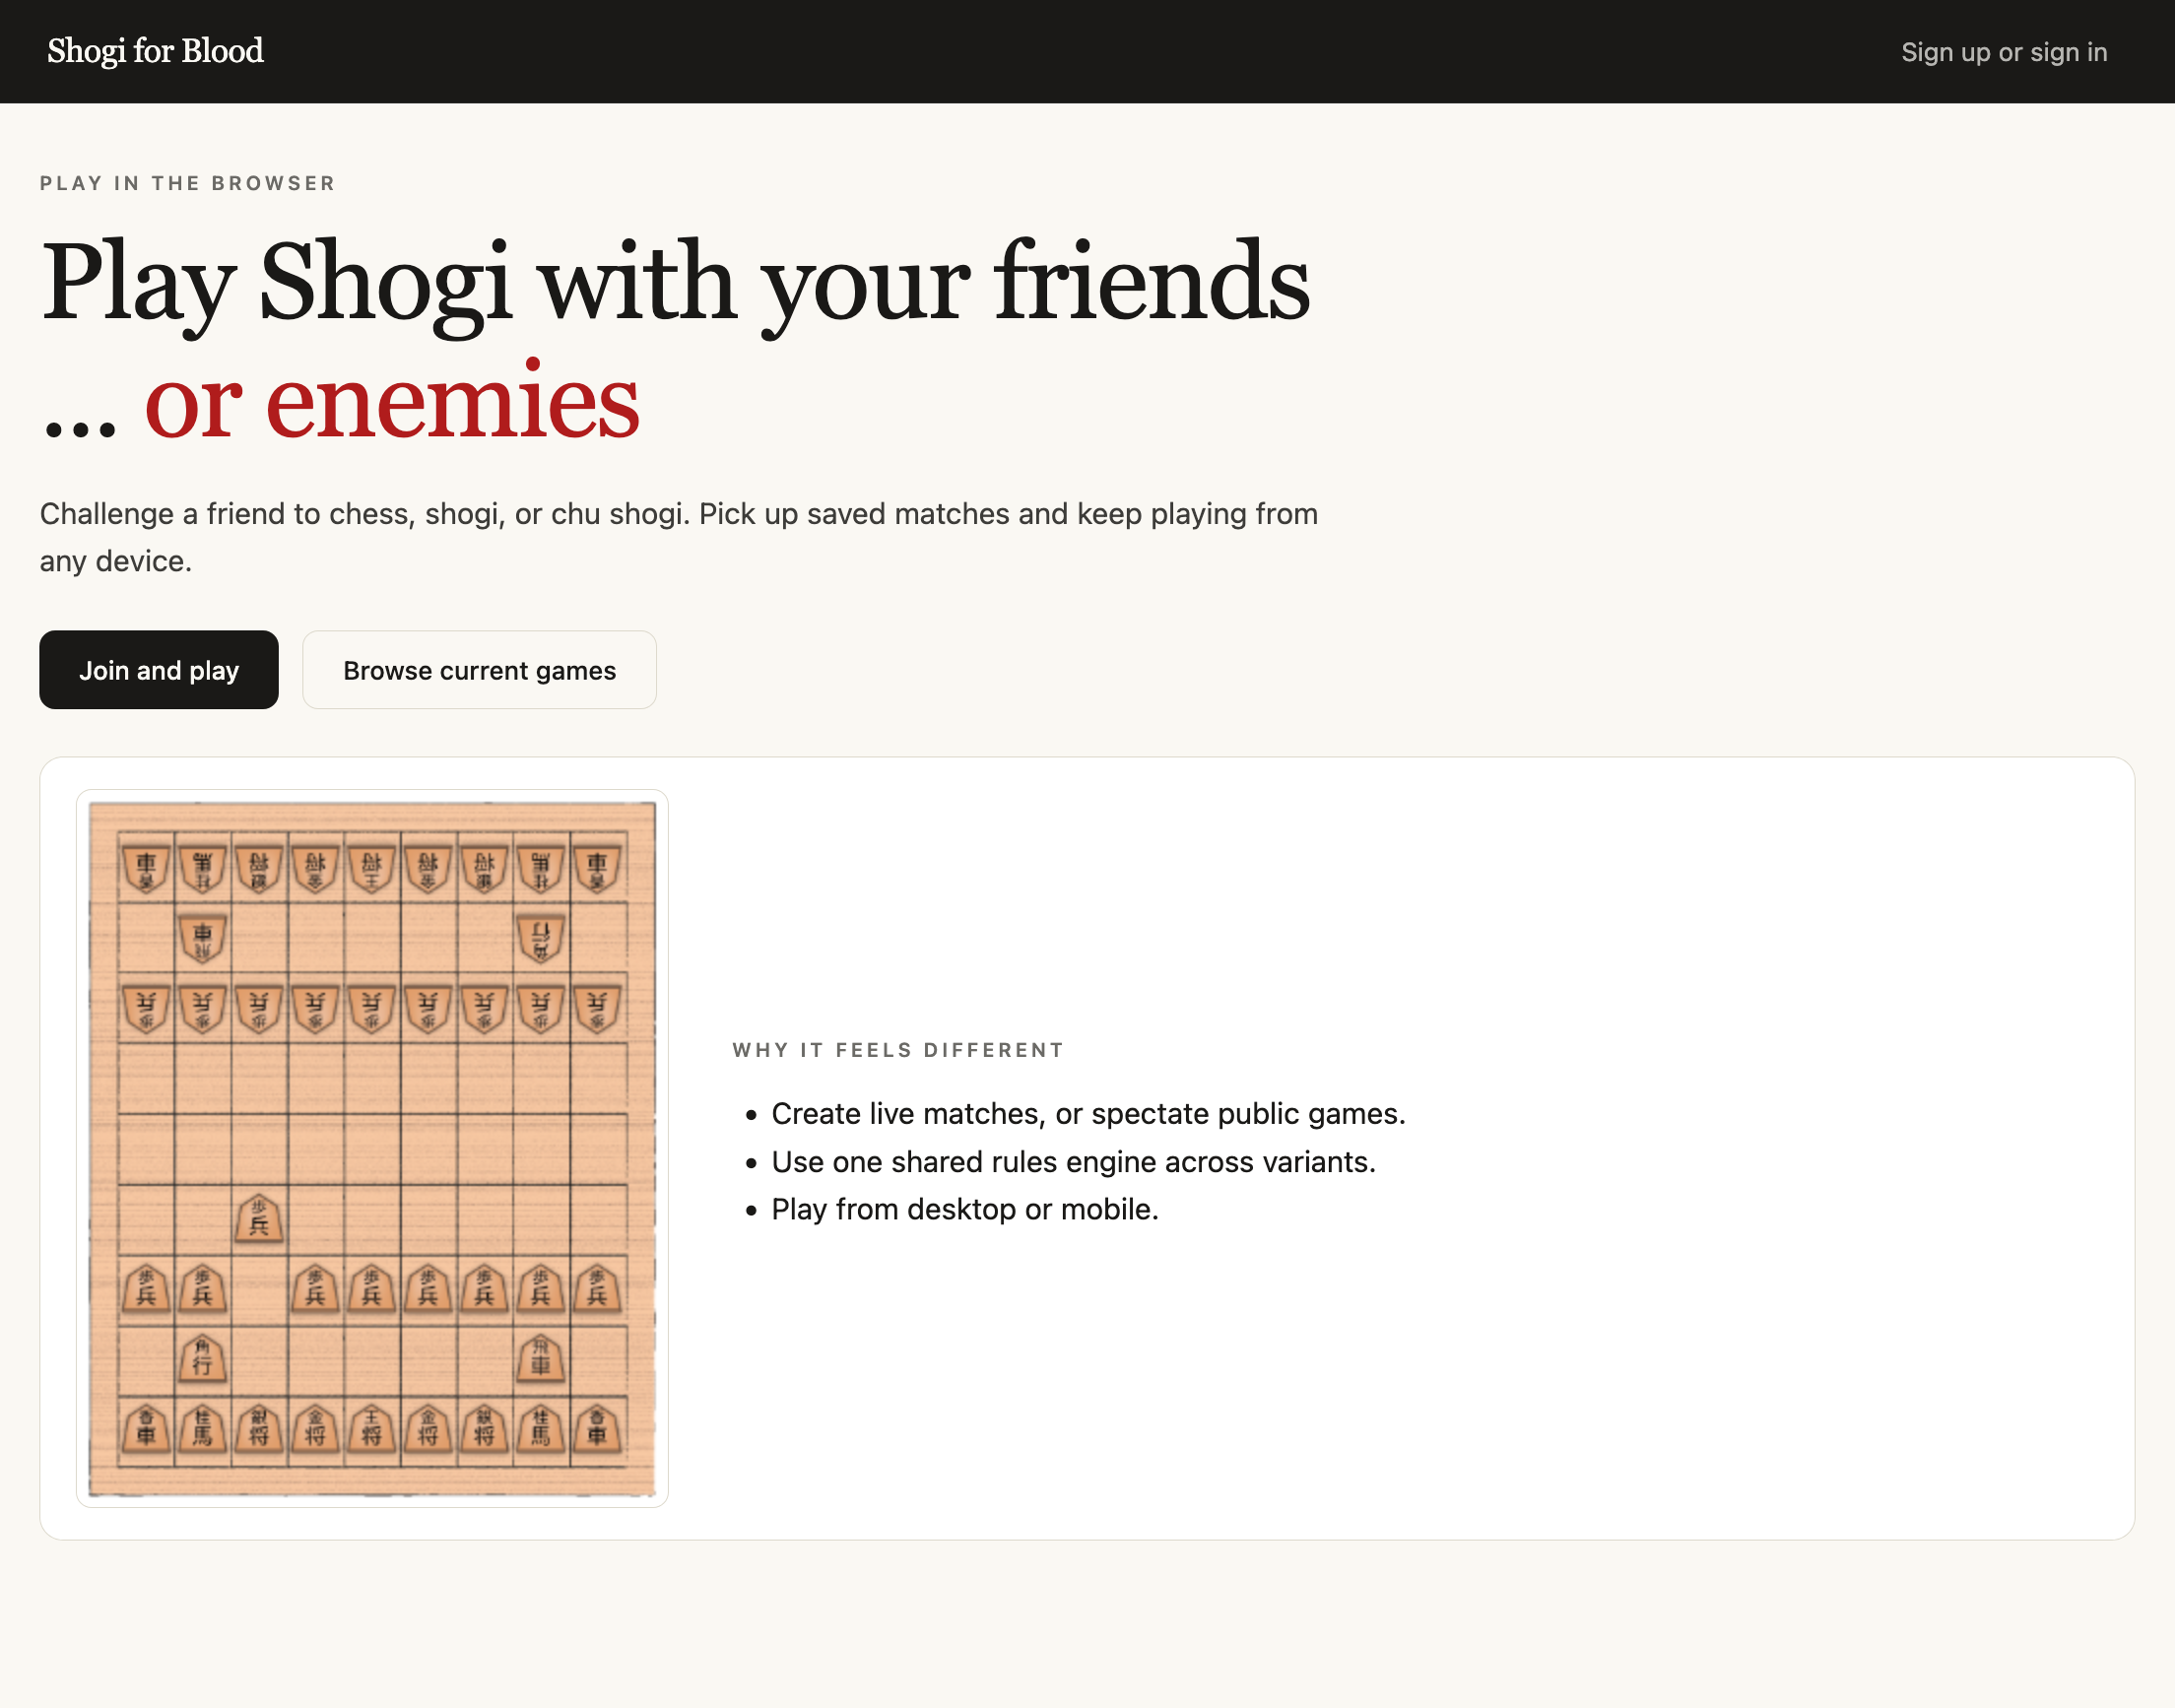Select the rightmost lance on the bottom rank

tap(597, 1430)
